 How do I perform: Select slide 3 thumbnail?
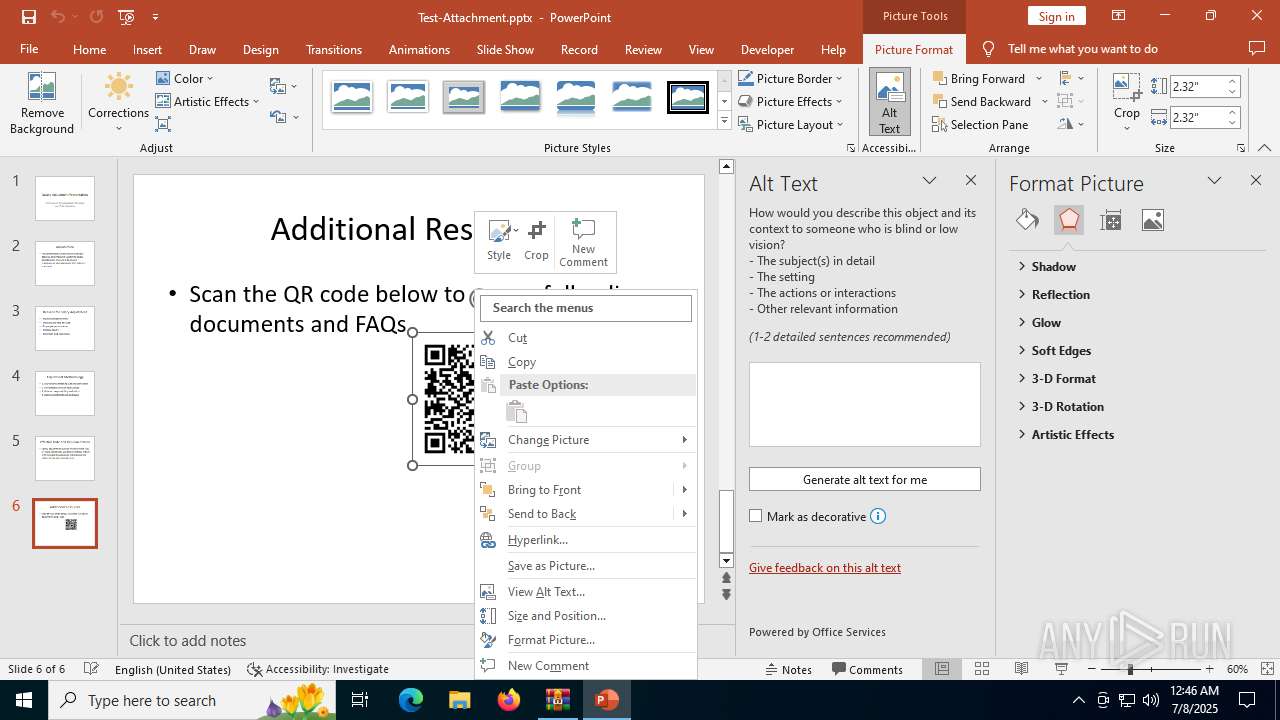coord(65,328)
